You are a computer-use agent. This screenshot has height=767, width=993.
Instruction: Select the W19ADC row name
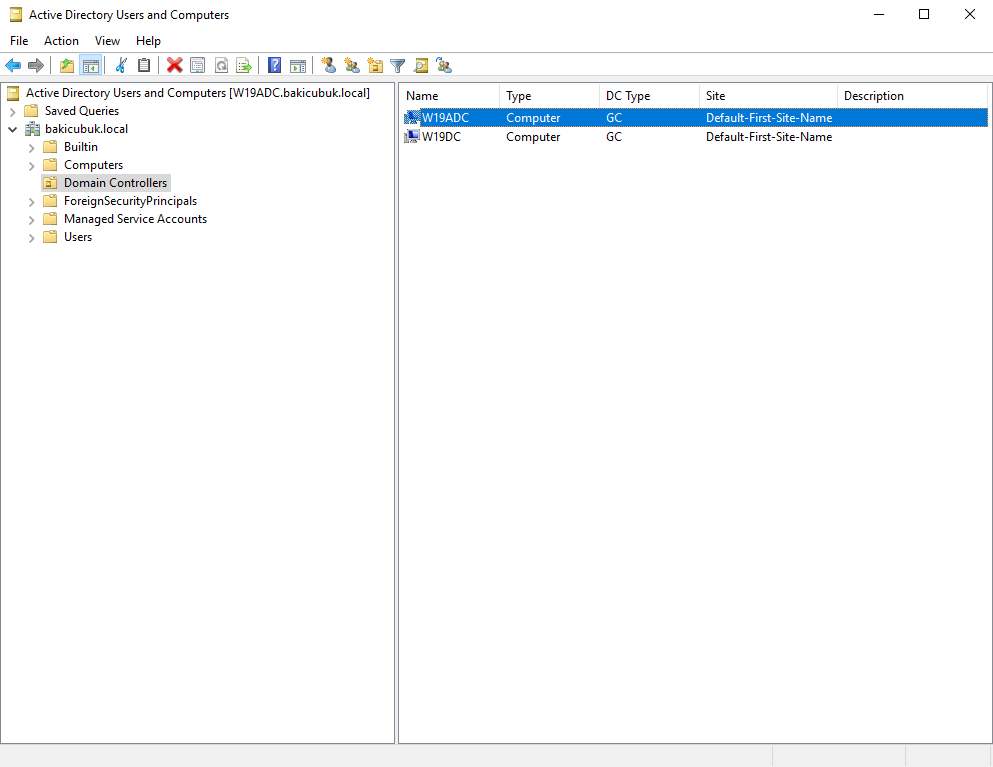pyautogui.click(x=446, y=118)
